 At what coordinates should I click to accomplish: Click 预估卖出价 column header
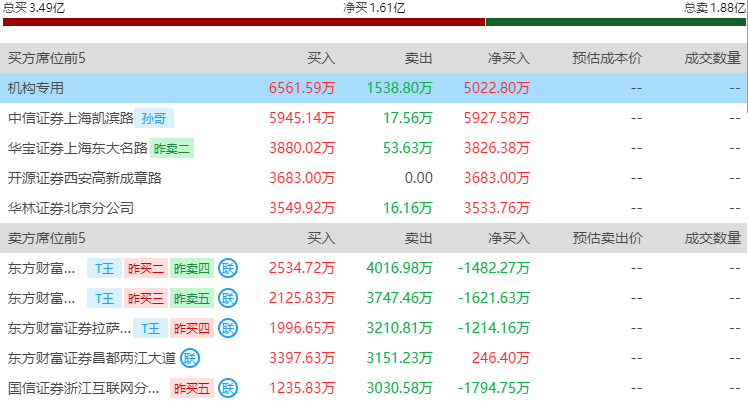click(607, 238)
